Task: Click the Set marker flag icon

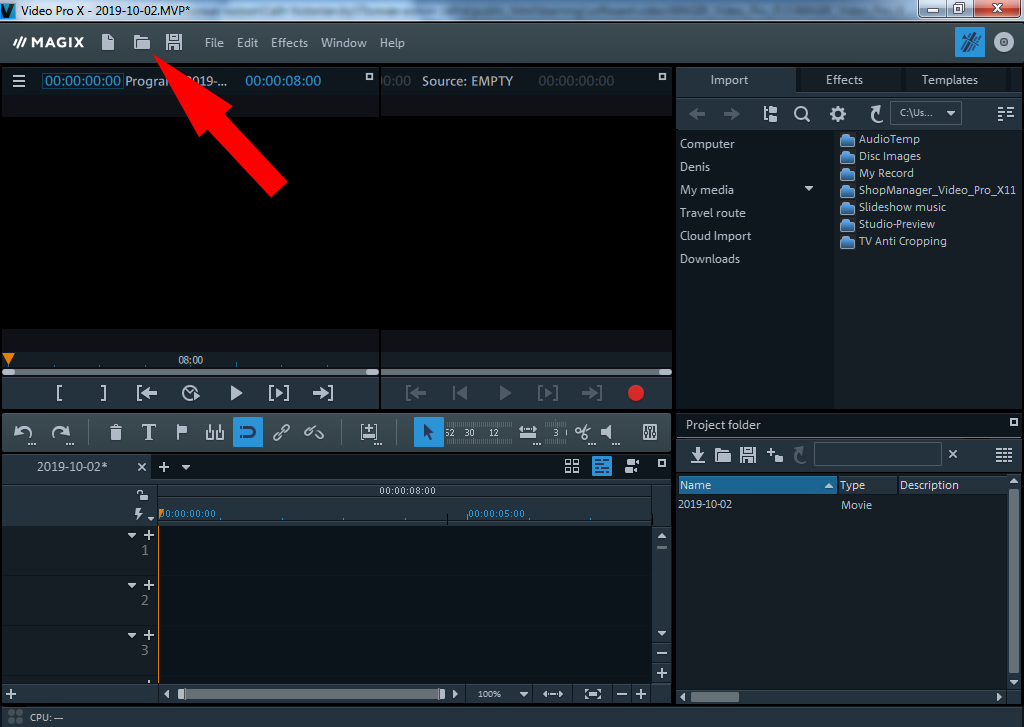Action: point(182,432)
